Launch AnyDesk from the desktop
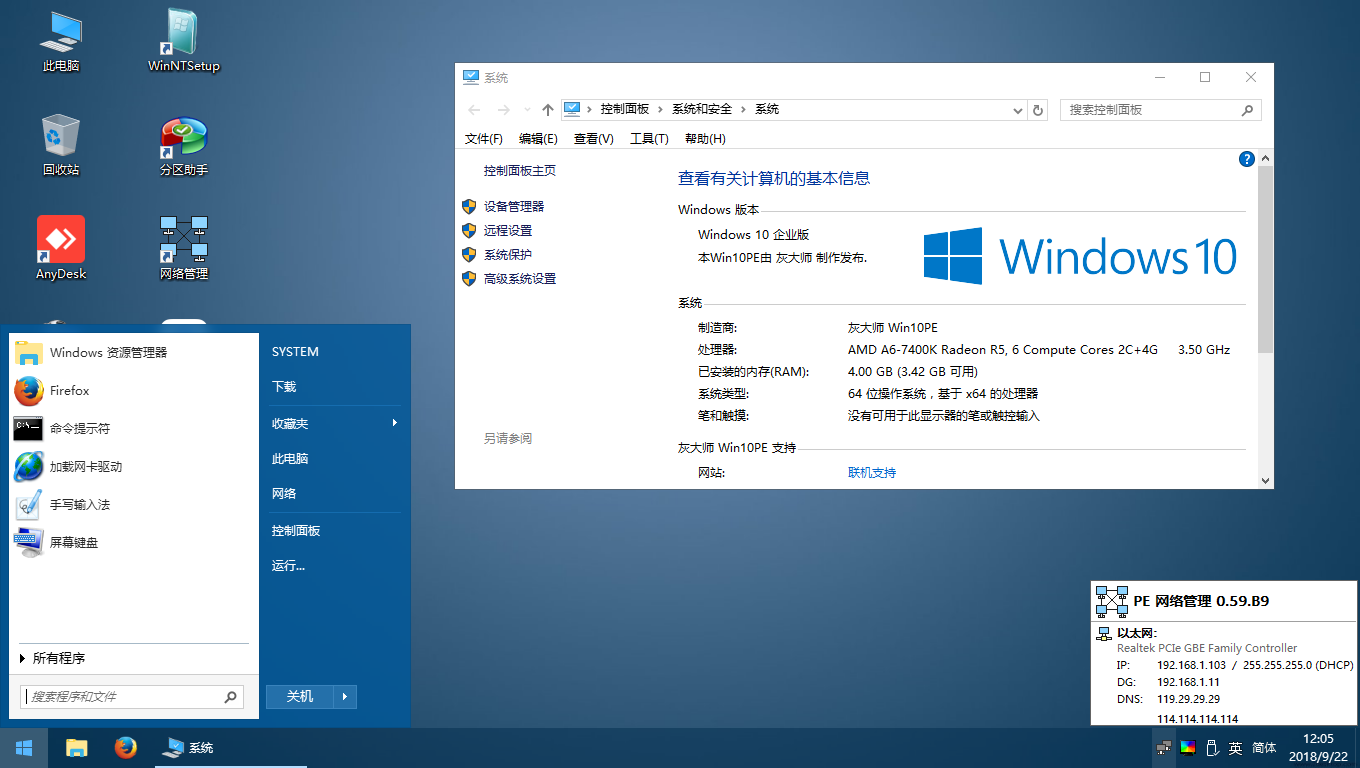Image resolution: width=1360 pixels, height=768 pixels. [61, 249]
